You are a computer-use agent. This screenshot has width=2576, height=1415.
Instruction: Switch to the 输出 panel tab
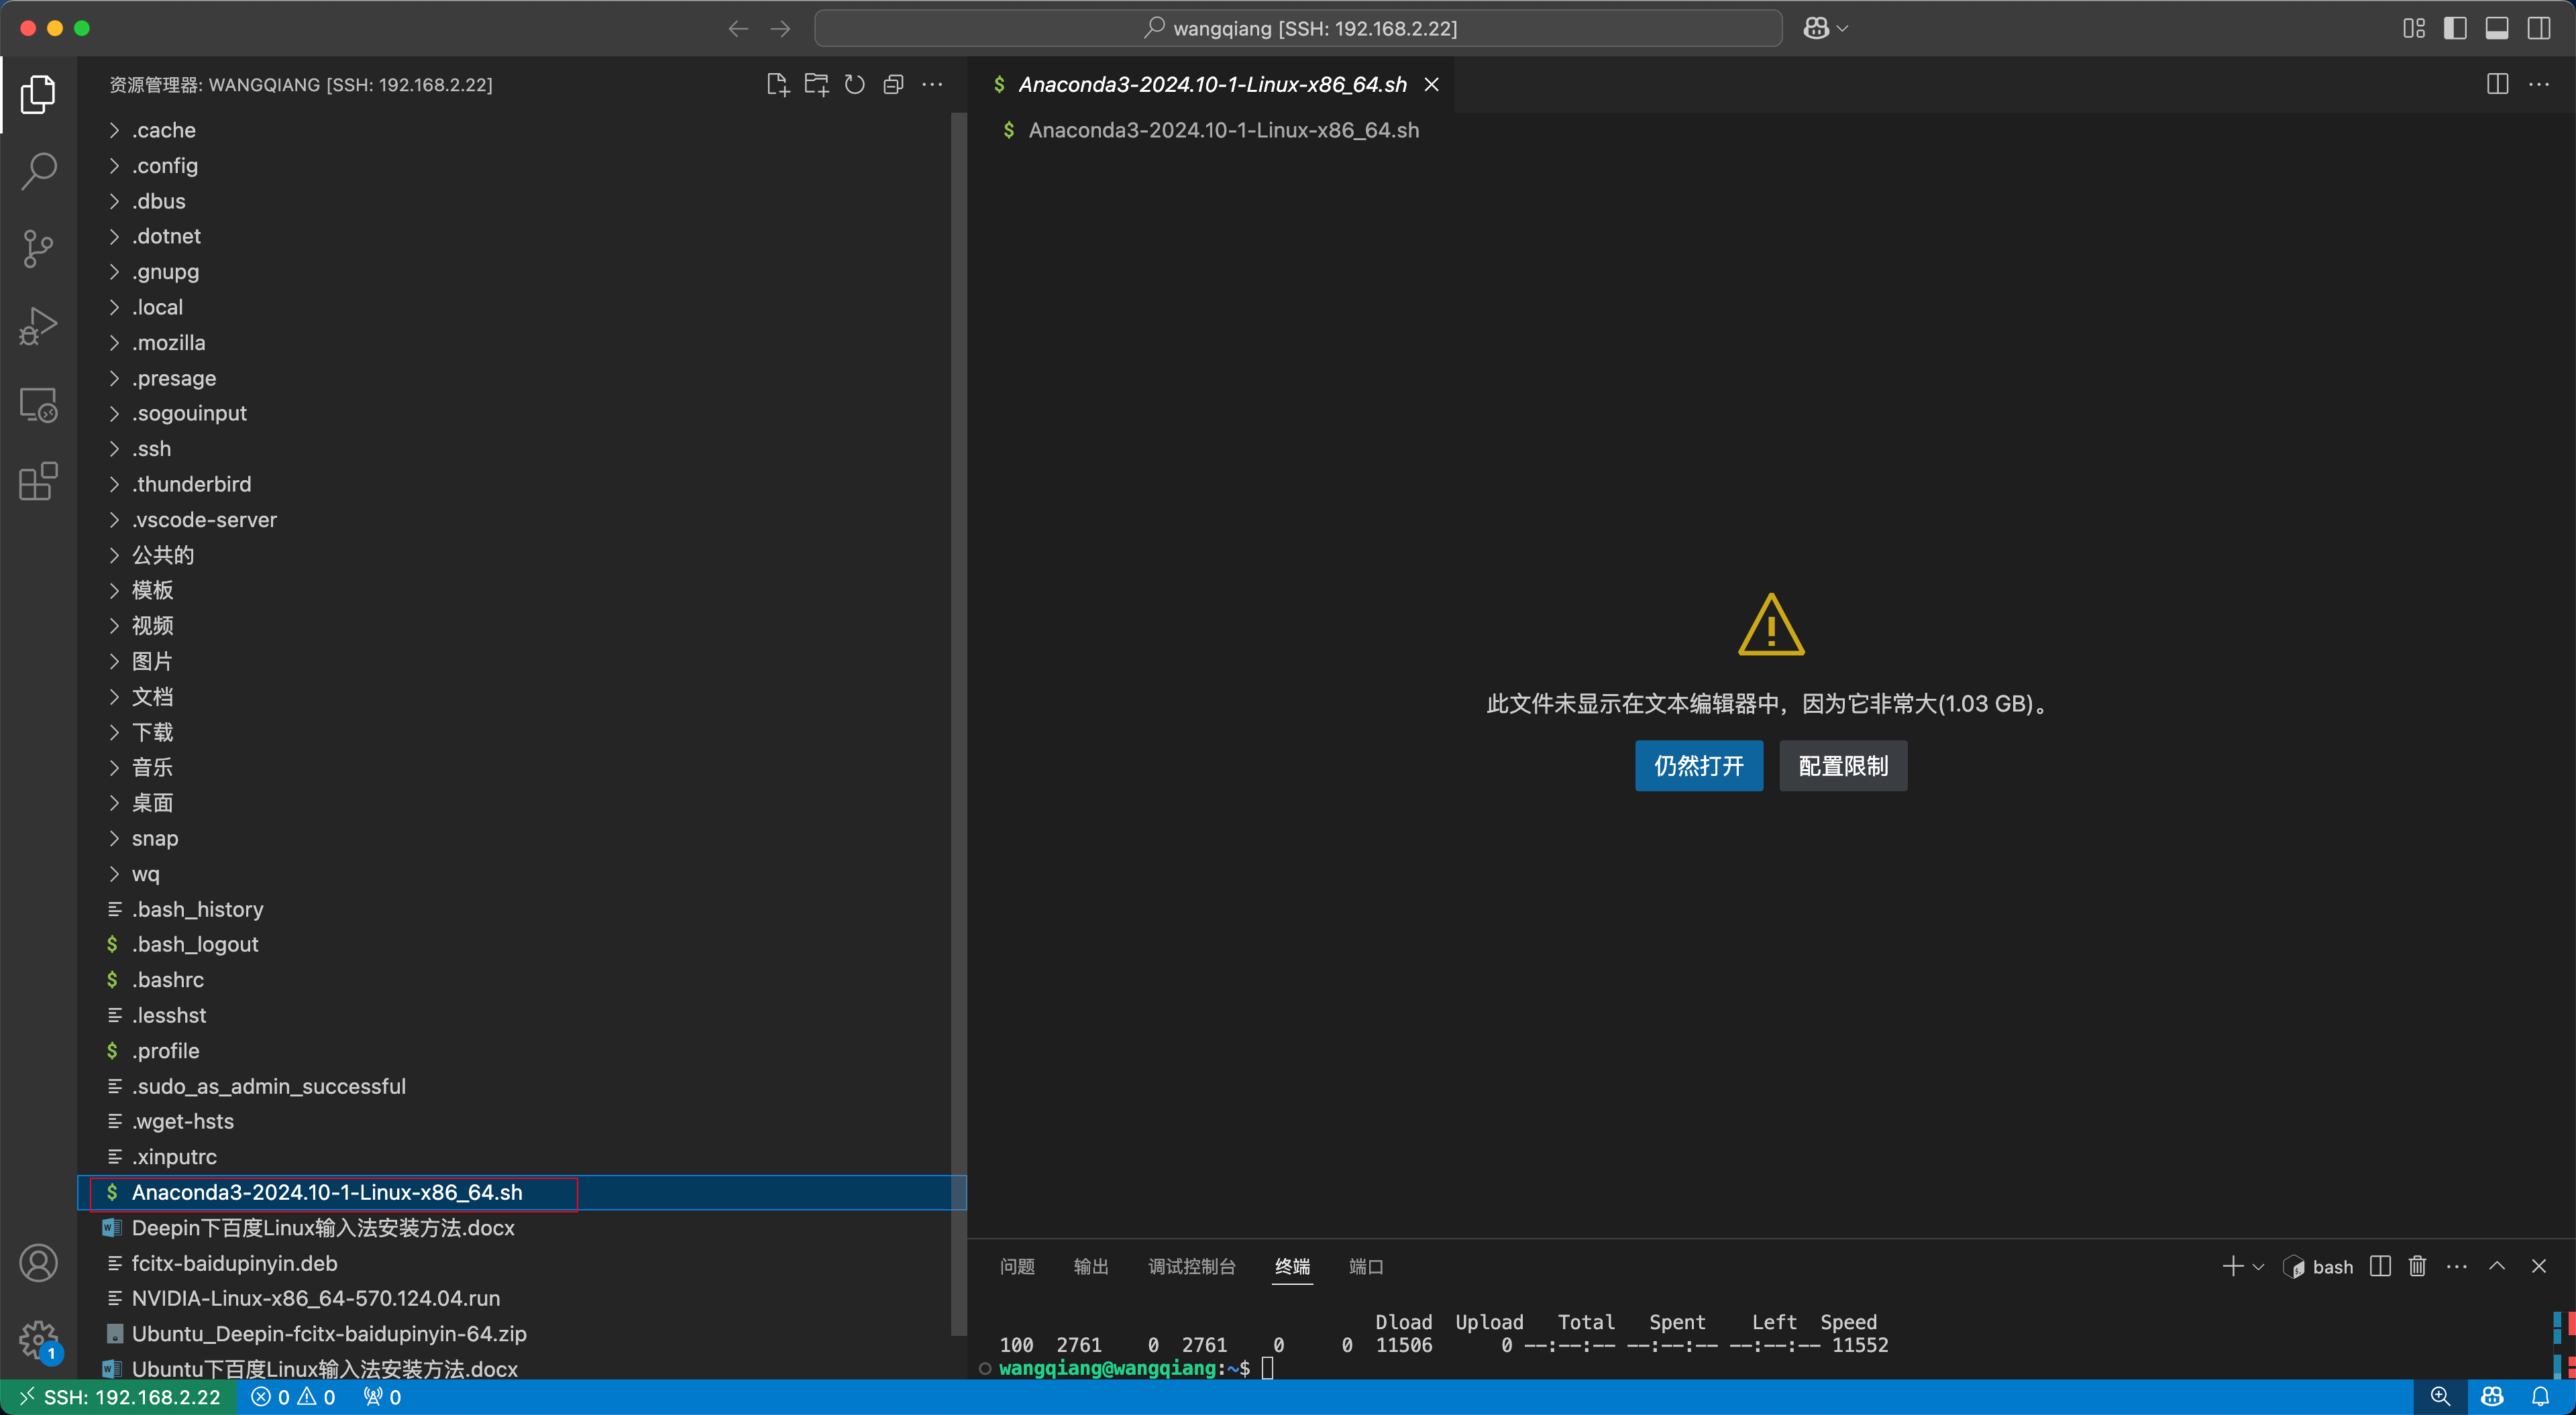point(1090,1266)
